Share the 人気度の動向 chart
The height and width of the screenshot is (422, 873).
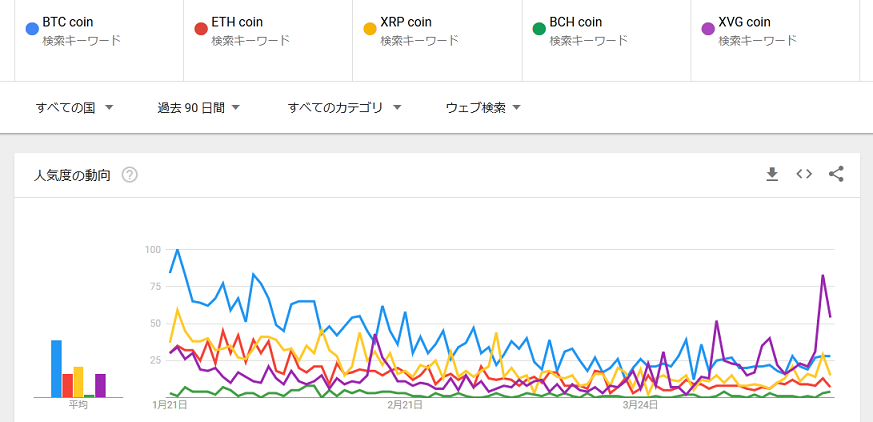(x=836, y=174)
